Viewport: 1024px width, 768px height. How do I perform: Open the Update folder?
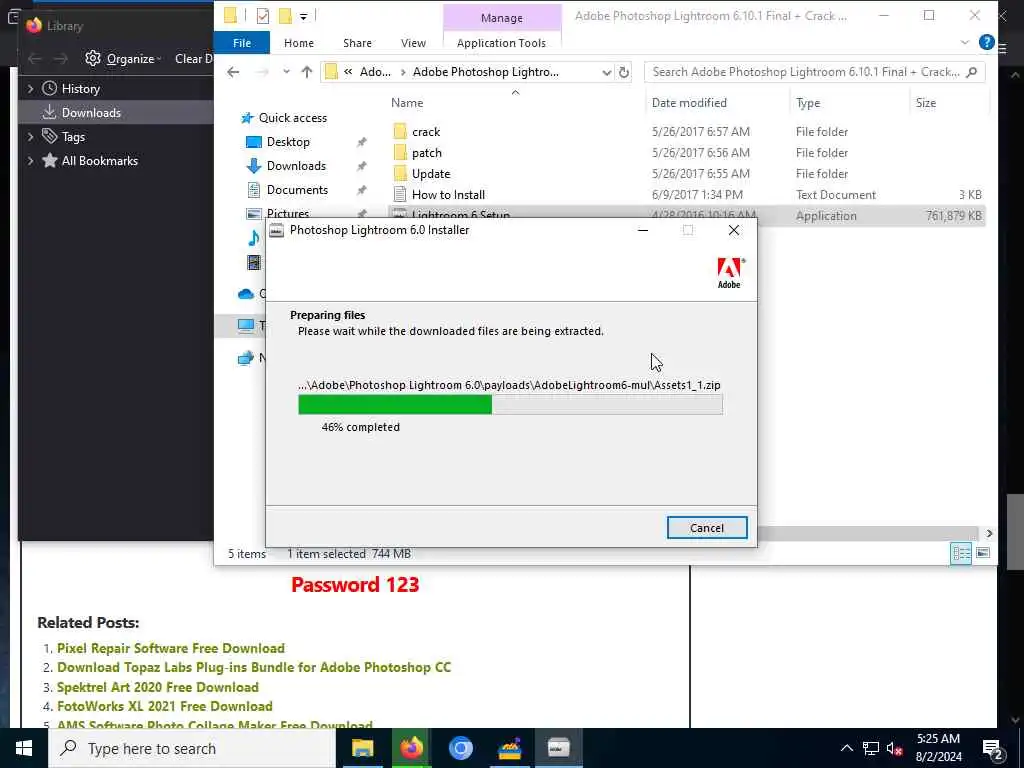click(x=431, y=174)
